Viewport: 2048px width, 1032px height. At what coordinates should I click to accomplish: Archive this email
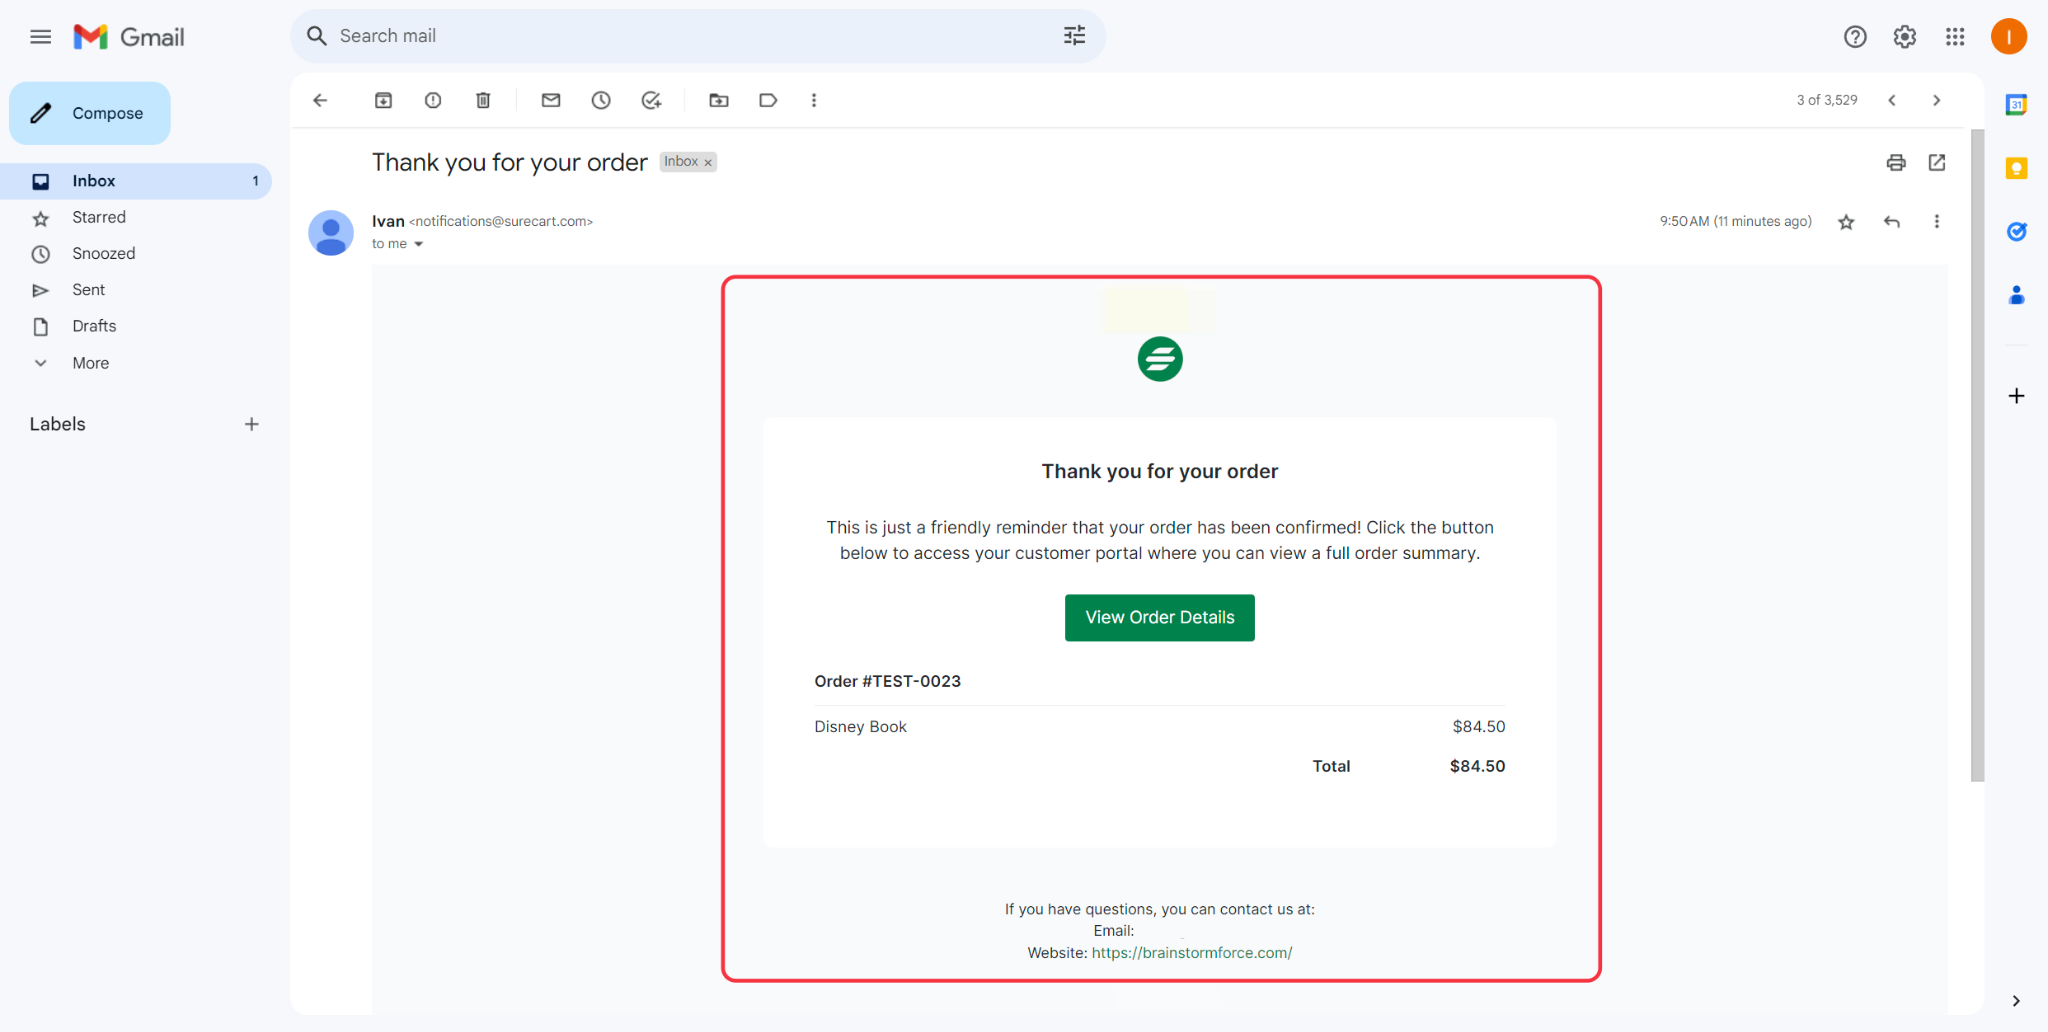383,100
